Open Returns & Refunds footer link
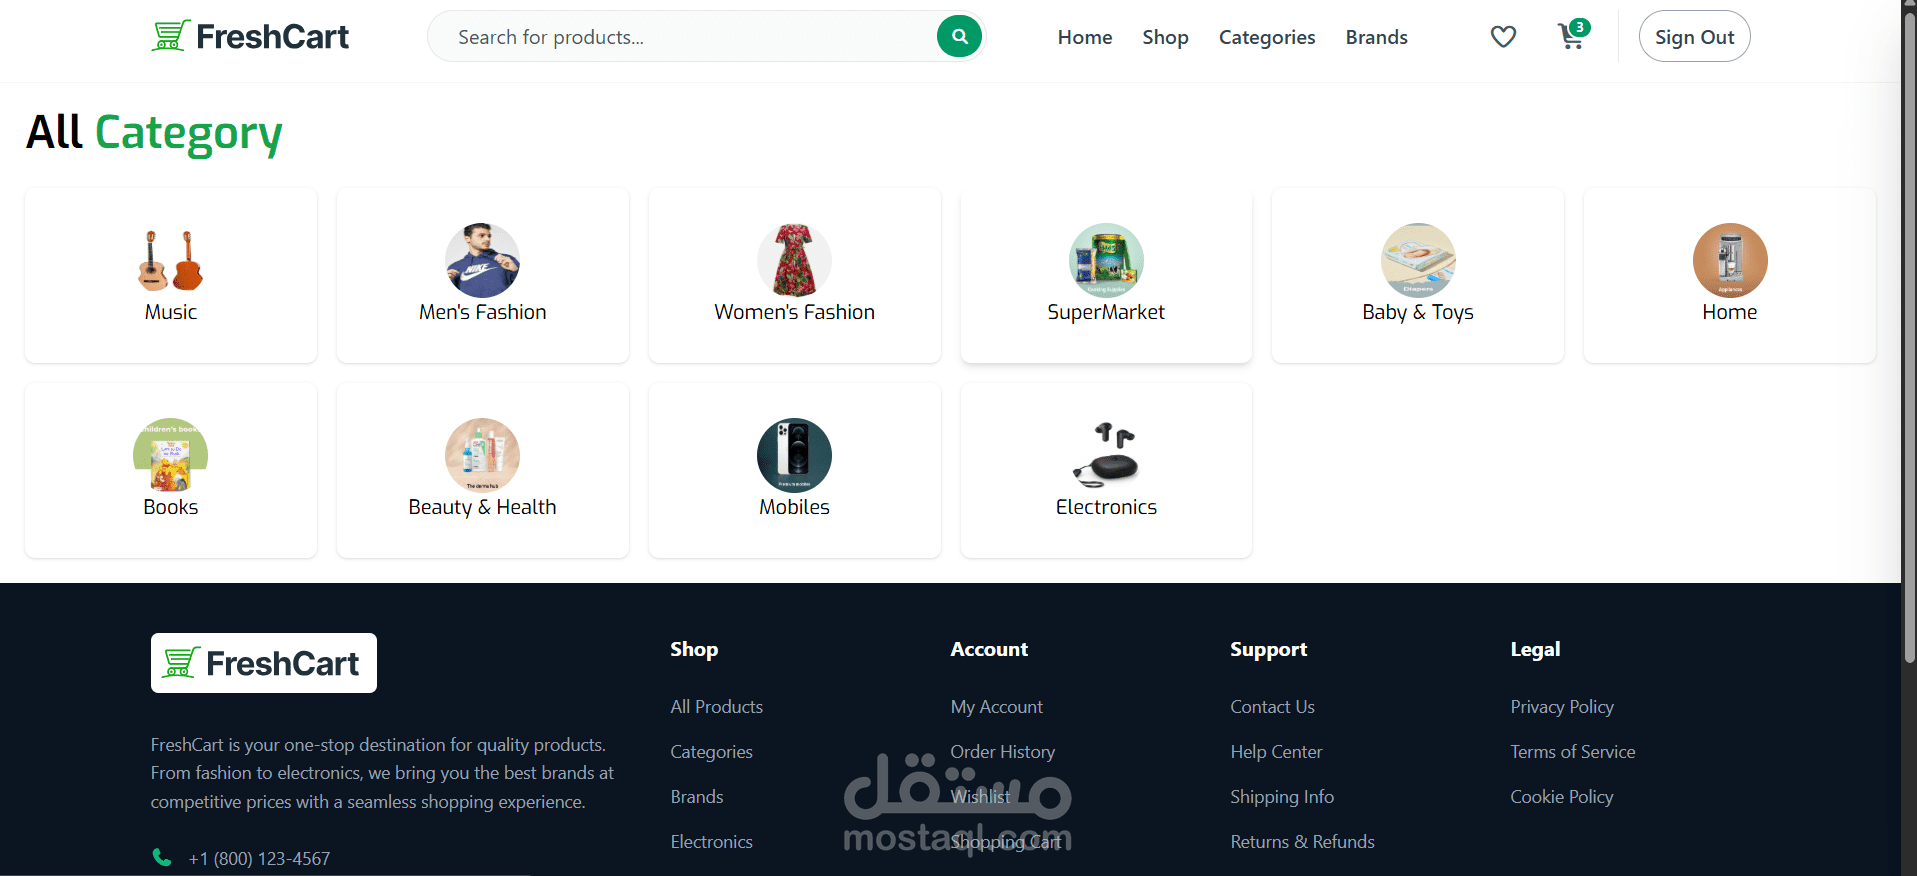 (x=1303, y=842)
